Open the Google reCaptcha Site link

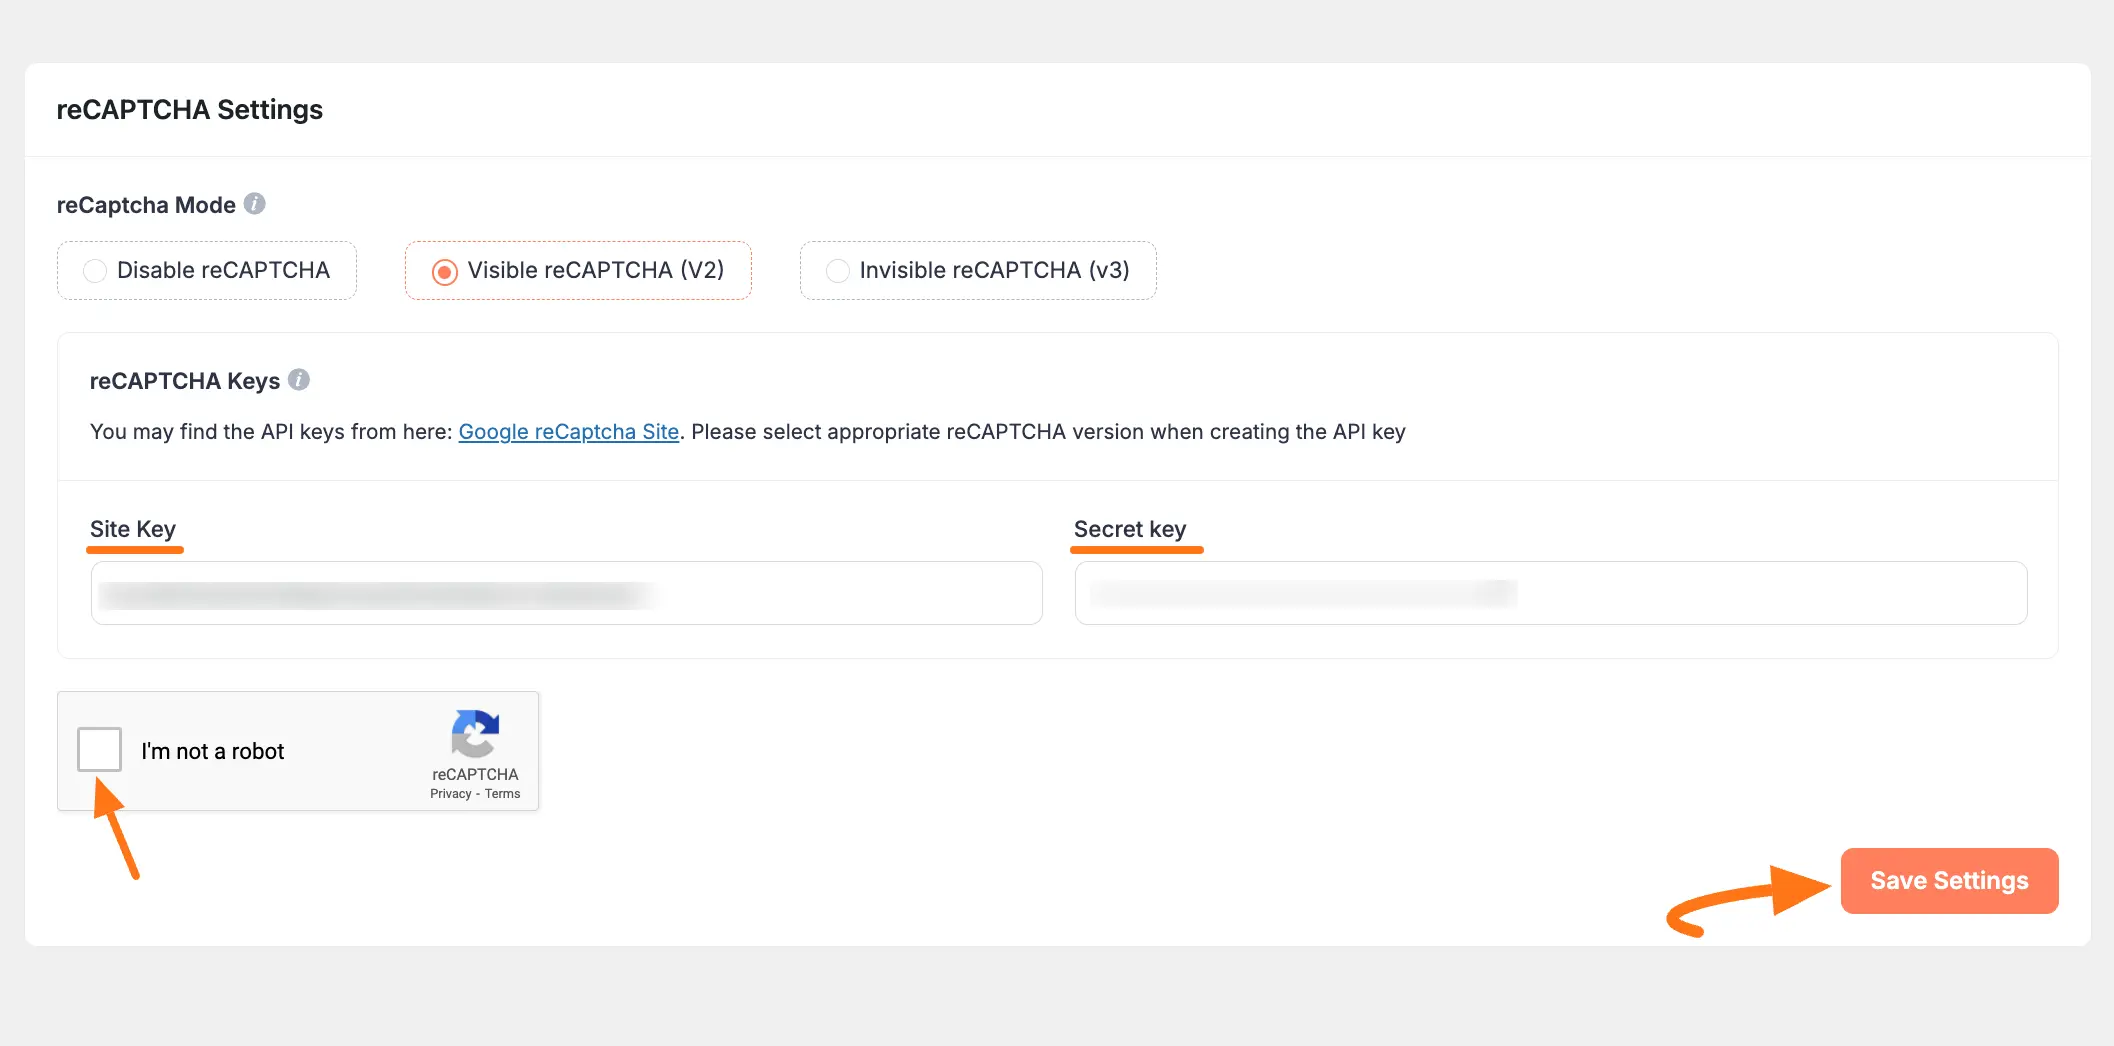click(x=568, y=431)
